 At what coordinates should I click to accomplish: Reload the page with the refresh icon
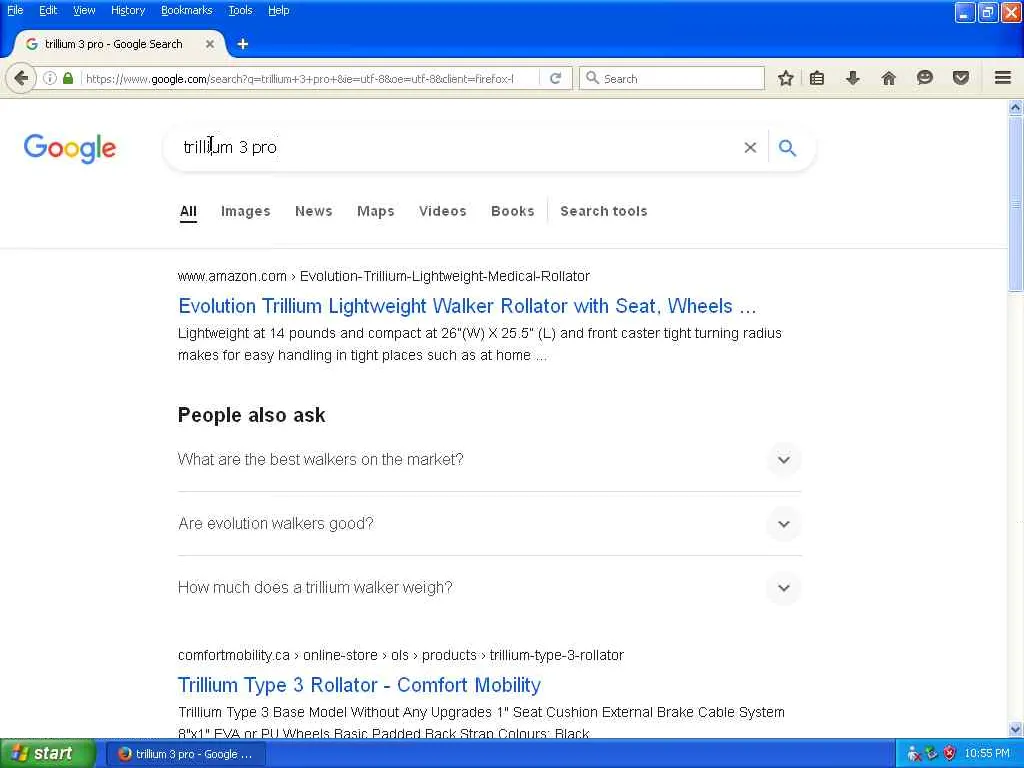pyautogui.click(x=556, y=78)
